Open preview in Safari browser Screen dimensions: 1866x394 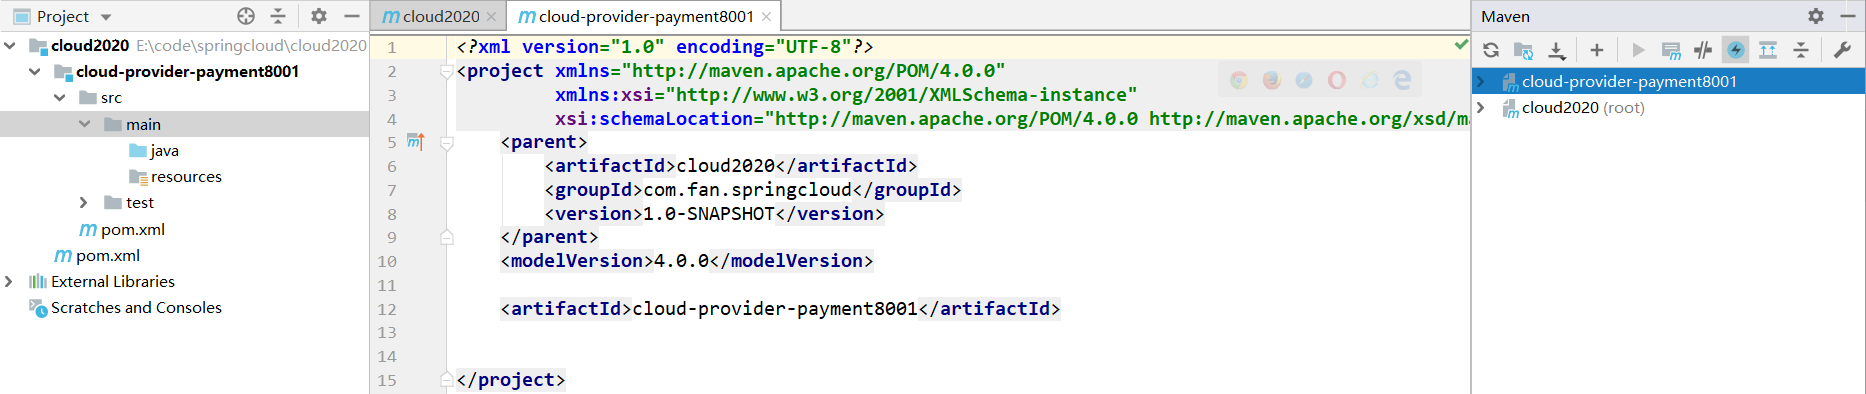point(1304,80)
